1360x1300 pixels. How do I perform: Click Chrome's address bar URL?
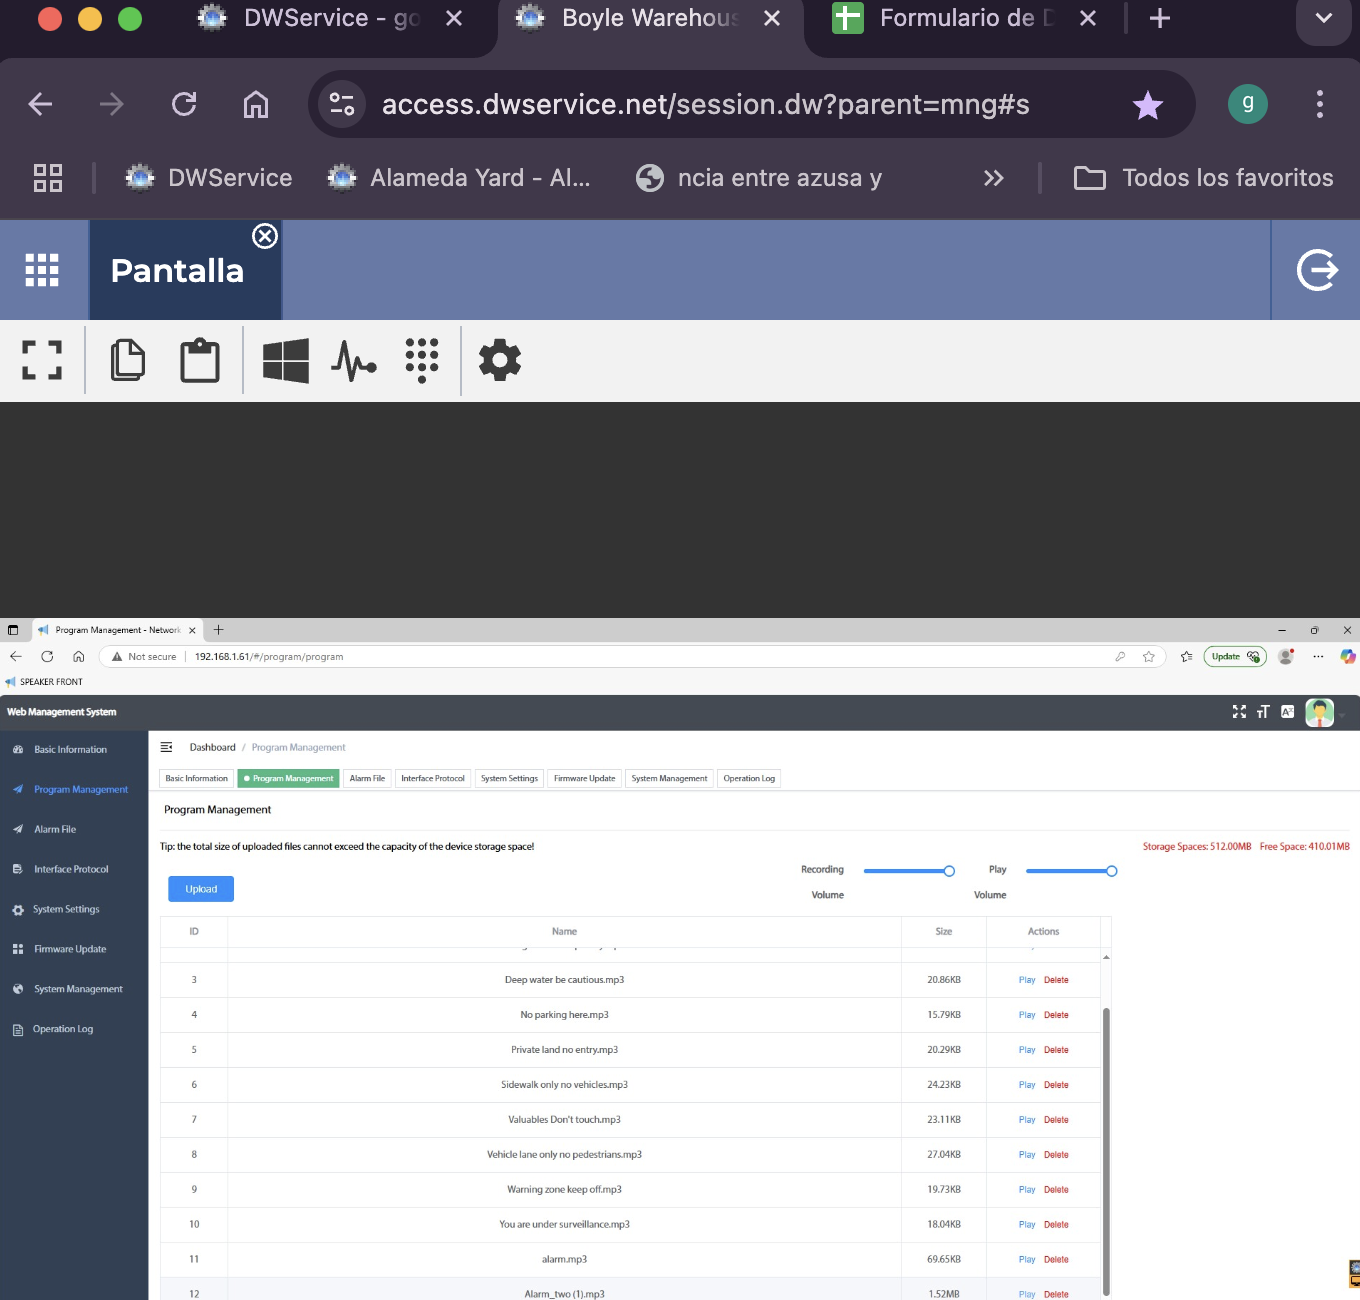(705, 104)
